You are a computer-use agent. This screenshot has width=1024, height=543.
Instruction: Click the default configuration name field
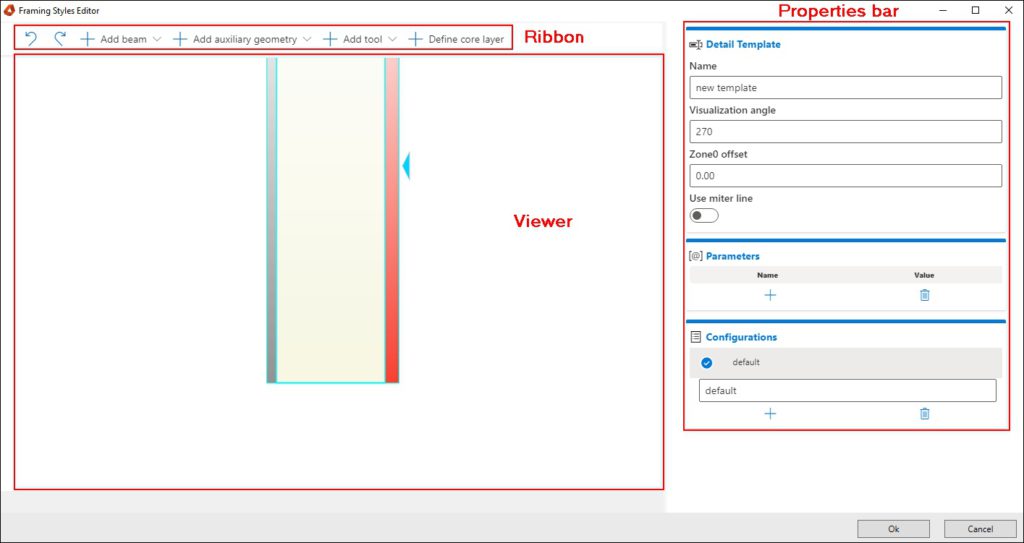[847, 391]
